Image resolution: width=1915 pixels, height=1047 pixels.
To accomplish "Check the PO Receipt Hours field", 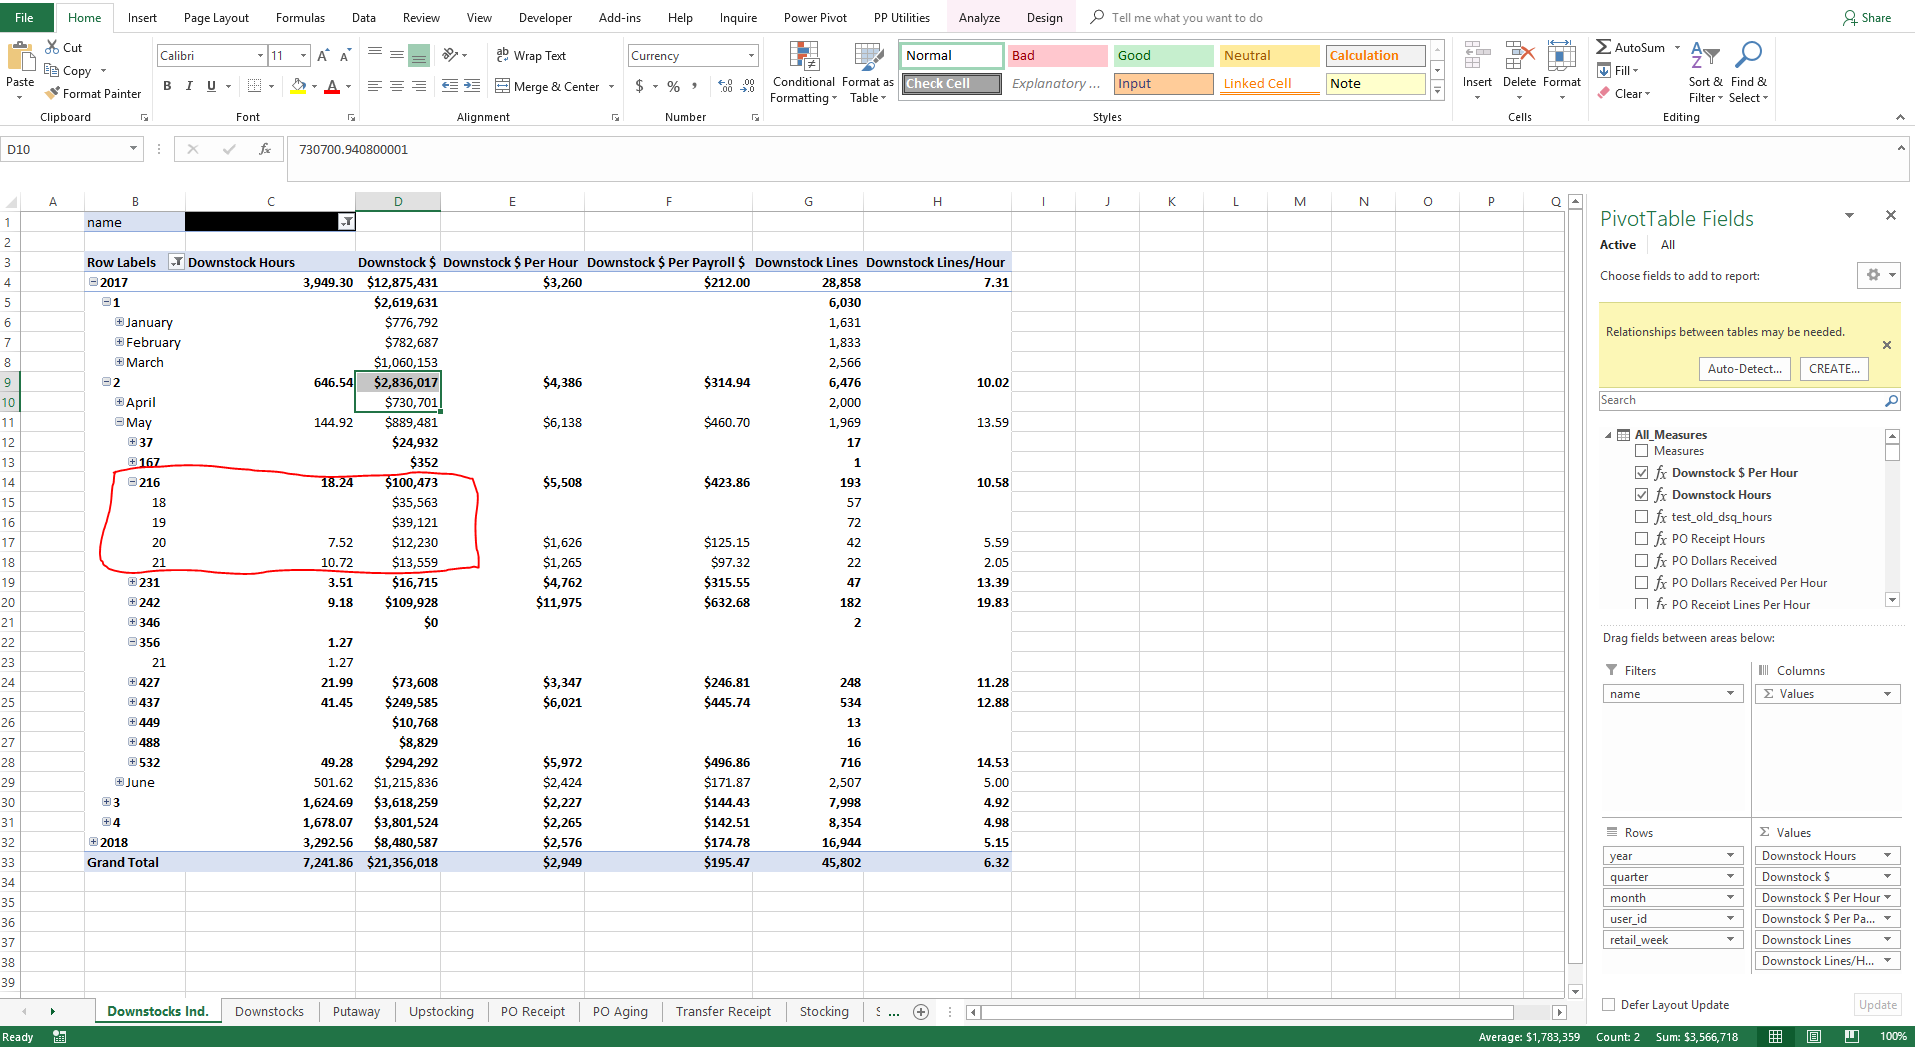I will point(1641,539).
